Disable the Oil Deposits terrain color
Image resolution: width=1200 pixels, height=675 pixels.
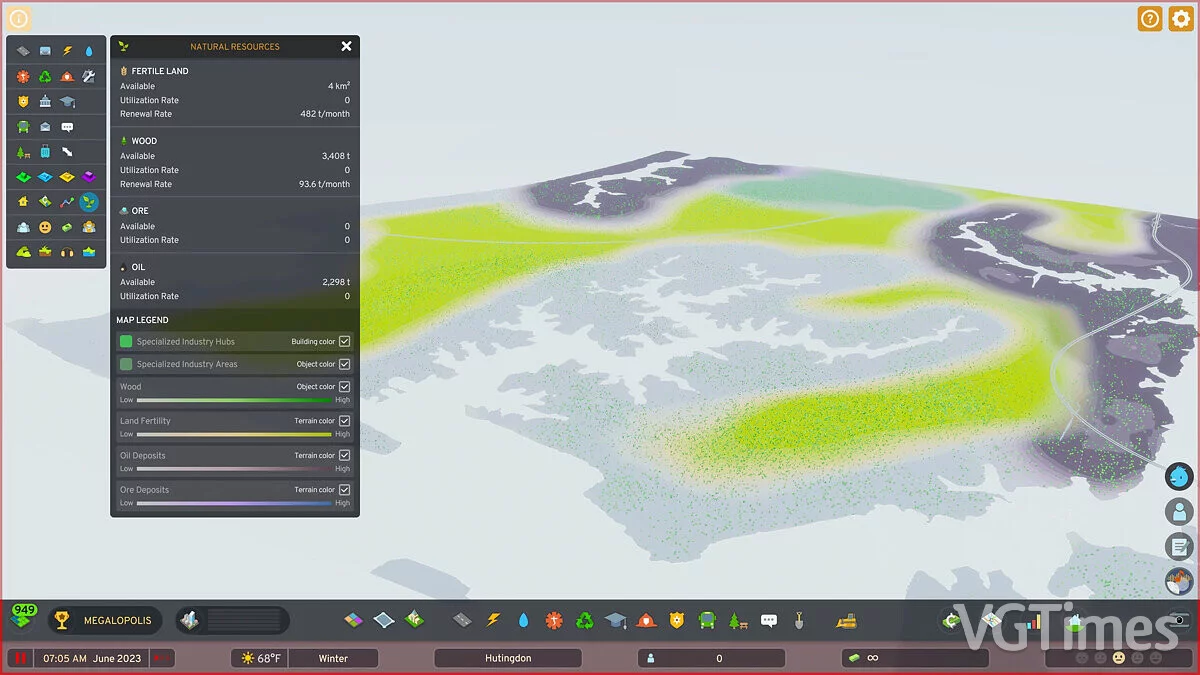coord(344,455)
